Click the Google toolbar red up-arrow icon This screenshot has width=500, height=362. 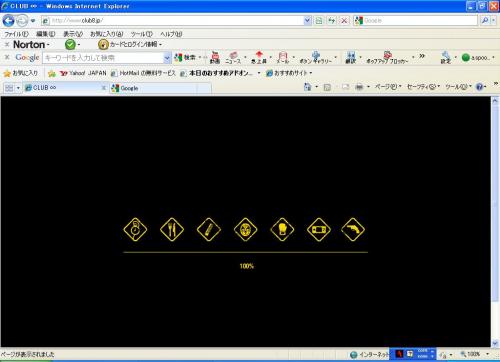(259, 57)
